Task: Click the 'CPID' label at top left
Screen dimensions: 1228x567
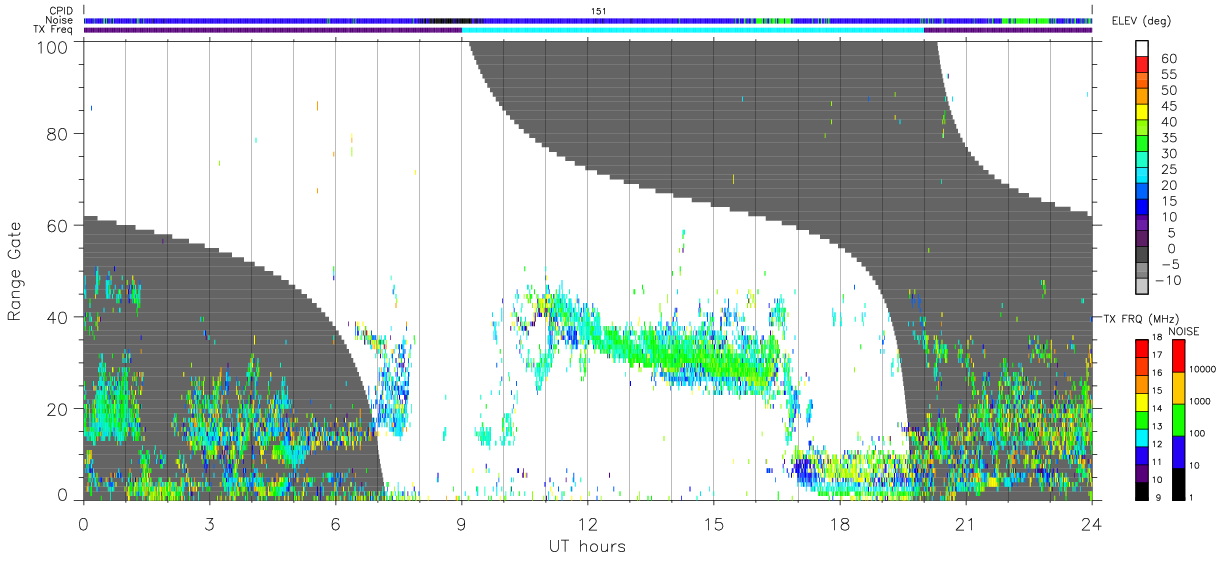Action: tap(61, 11)
